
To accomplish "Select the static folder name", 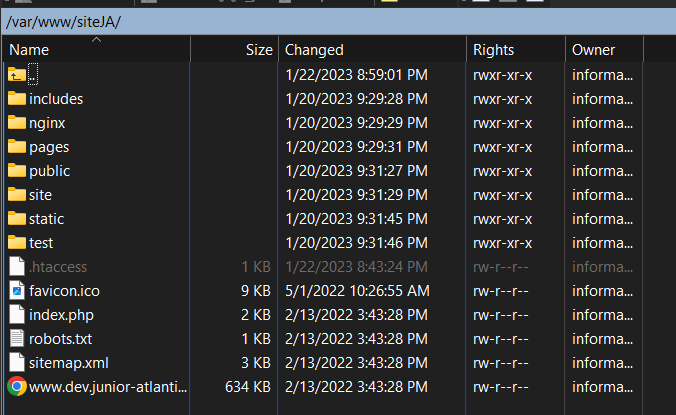I will pyautogui.click(x=47, y=218).
